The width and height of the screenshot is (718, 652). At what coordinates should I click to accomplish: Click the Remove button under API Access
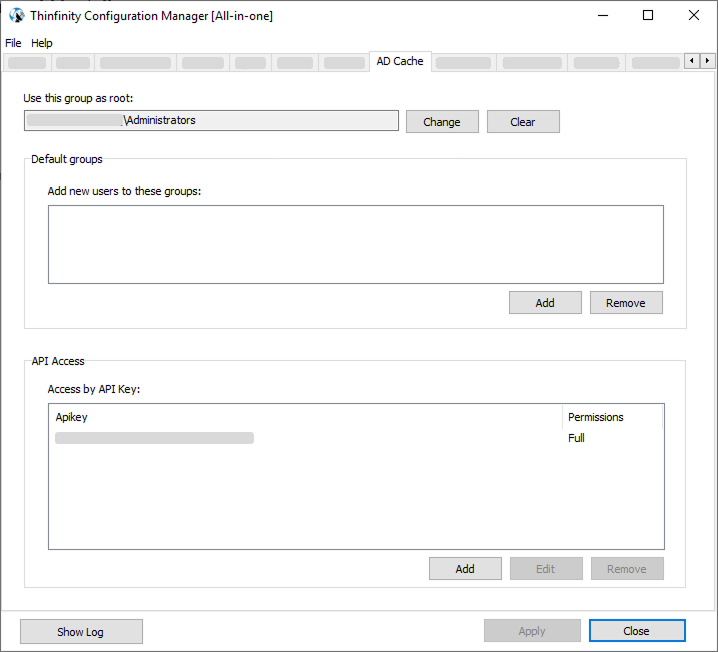(x=627, y=569)
